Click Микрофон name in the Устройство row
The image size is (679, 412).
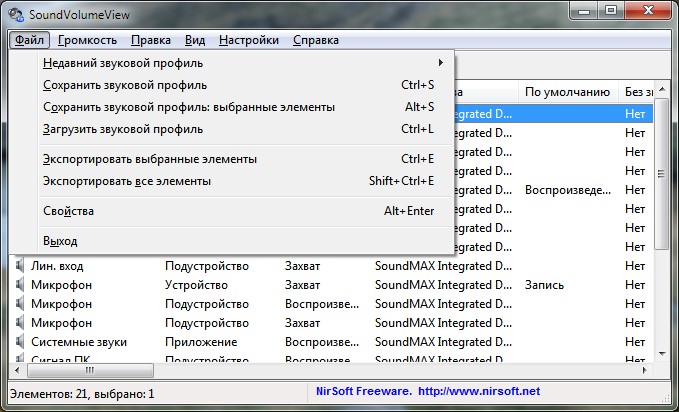[x=61, y=285]
